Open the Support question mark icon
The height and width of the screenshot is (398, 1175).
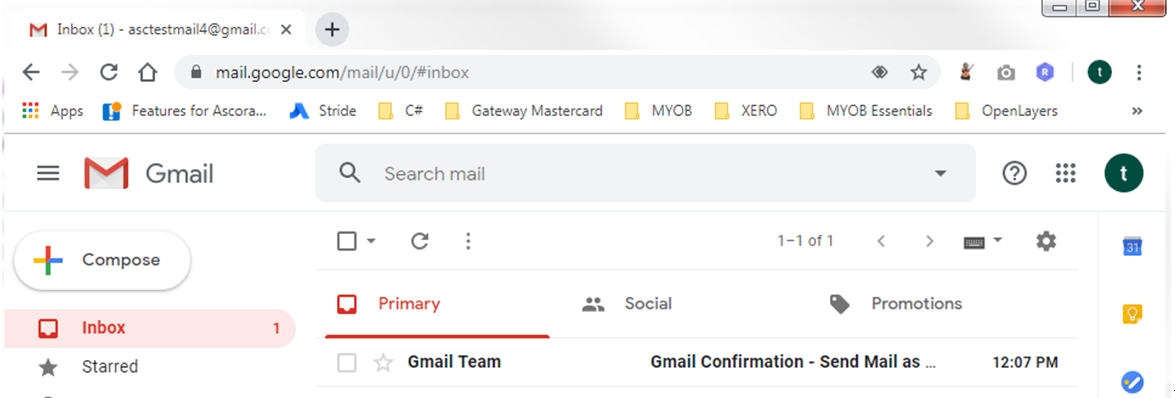pyautogui.click(x=1015, y=173)
